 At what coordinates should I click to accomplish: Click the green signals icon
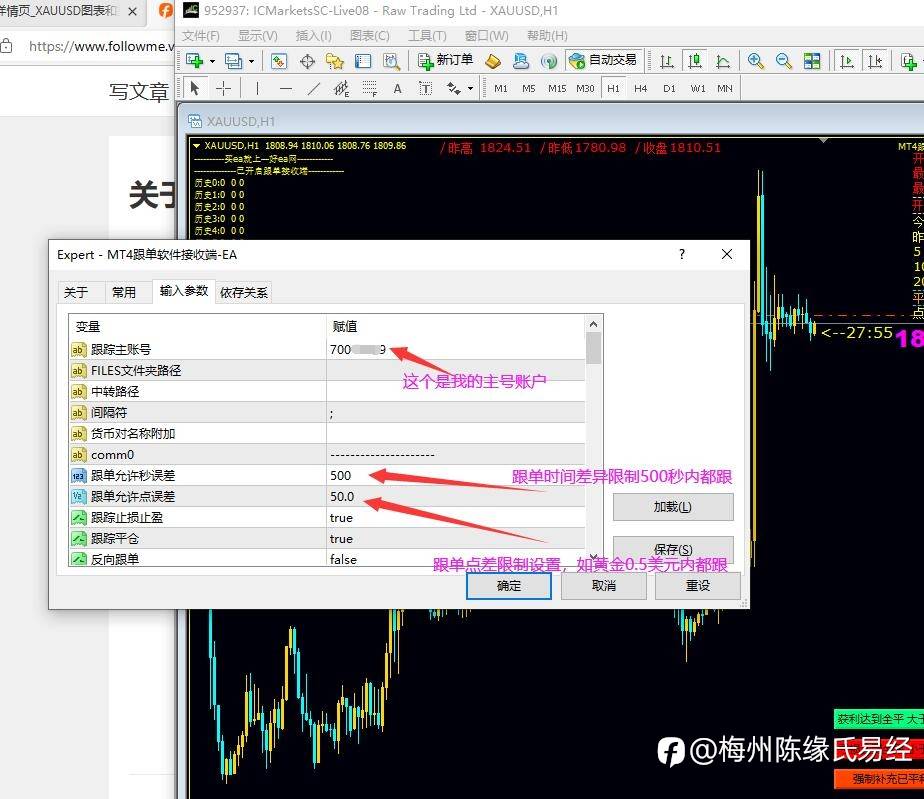549,61
